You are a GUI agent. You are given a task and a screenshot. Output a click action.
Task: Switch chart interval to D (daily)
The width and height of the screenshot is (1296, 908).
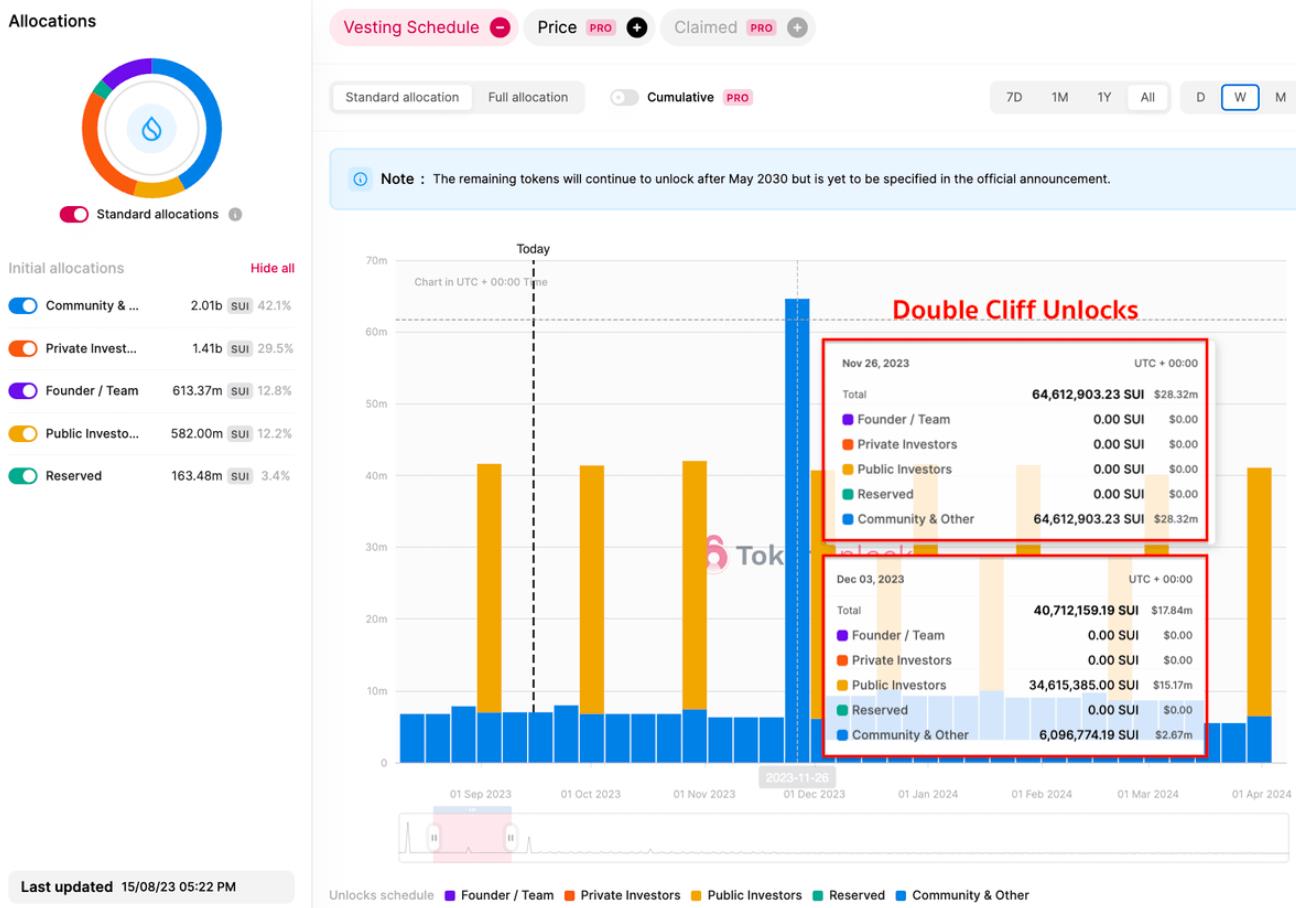click(1200, 97)
